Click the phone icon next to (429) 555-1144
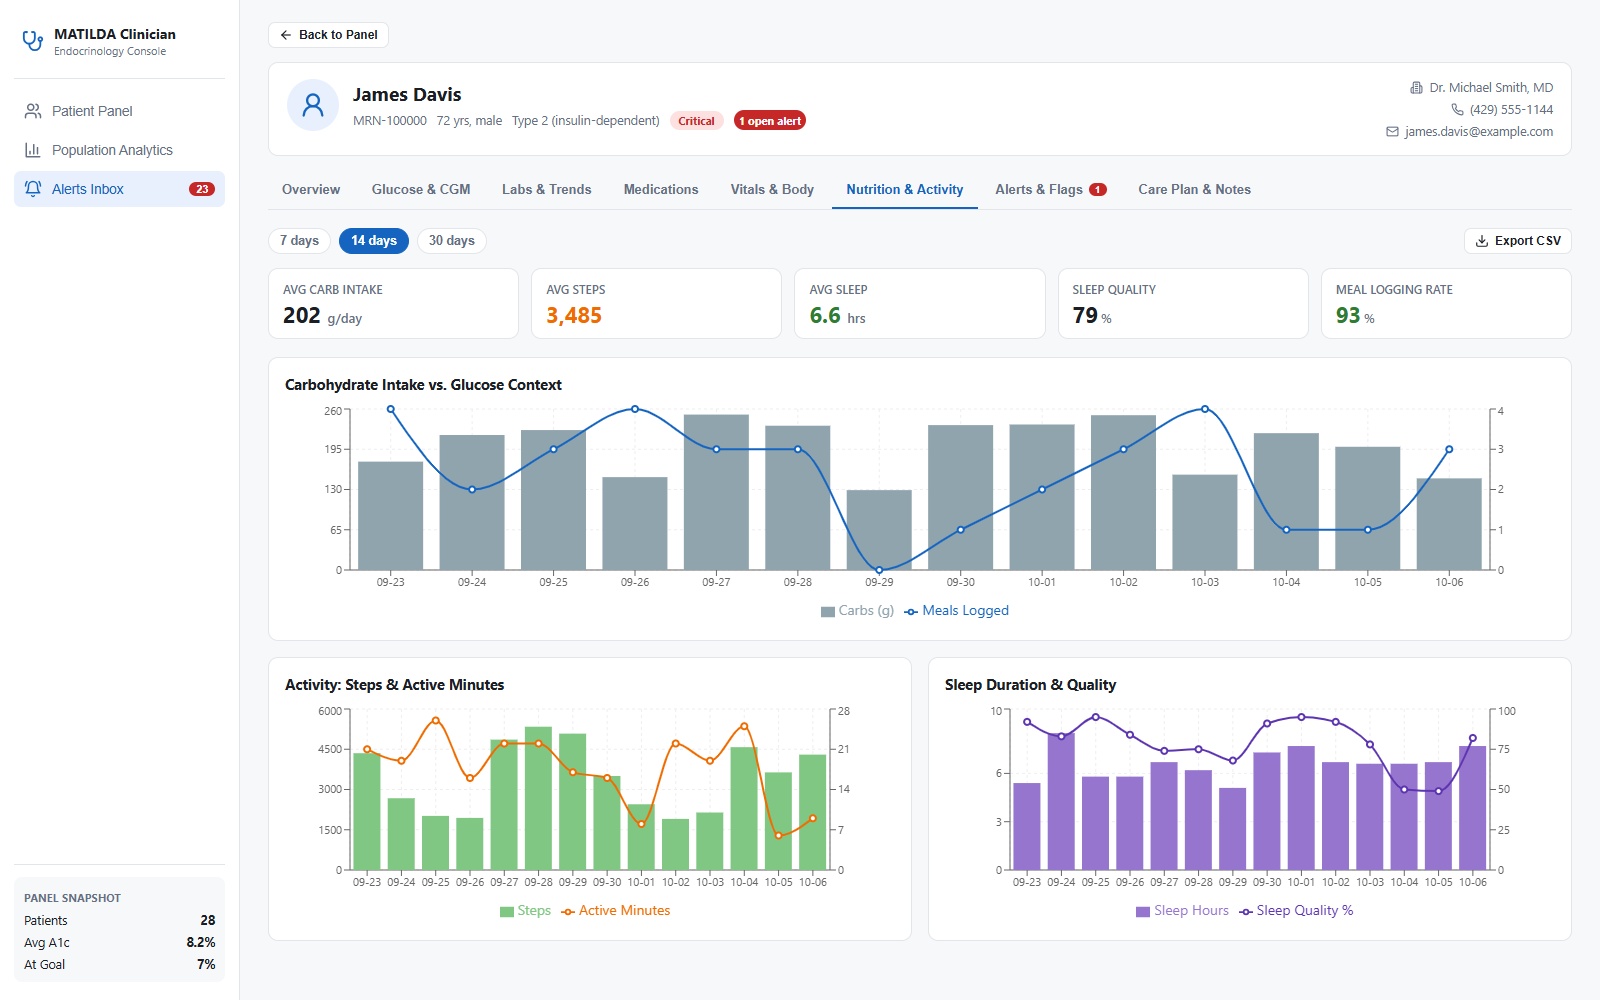Image resolution: width=1600 pixels, height=1000 pixels. click(x=1457, y=110)
